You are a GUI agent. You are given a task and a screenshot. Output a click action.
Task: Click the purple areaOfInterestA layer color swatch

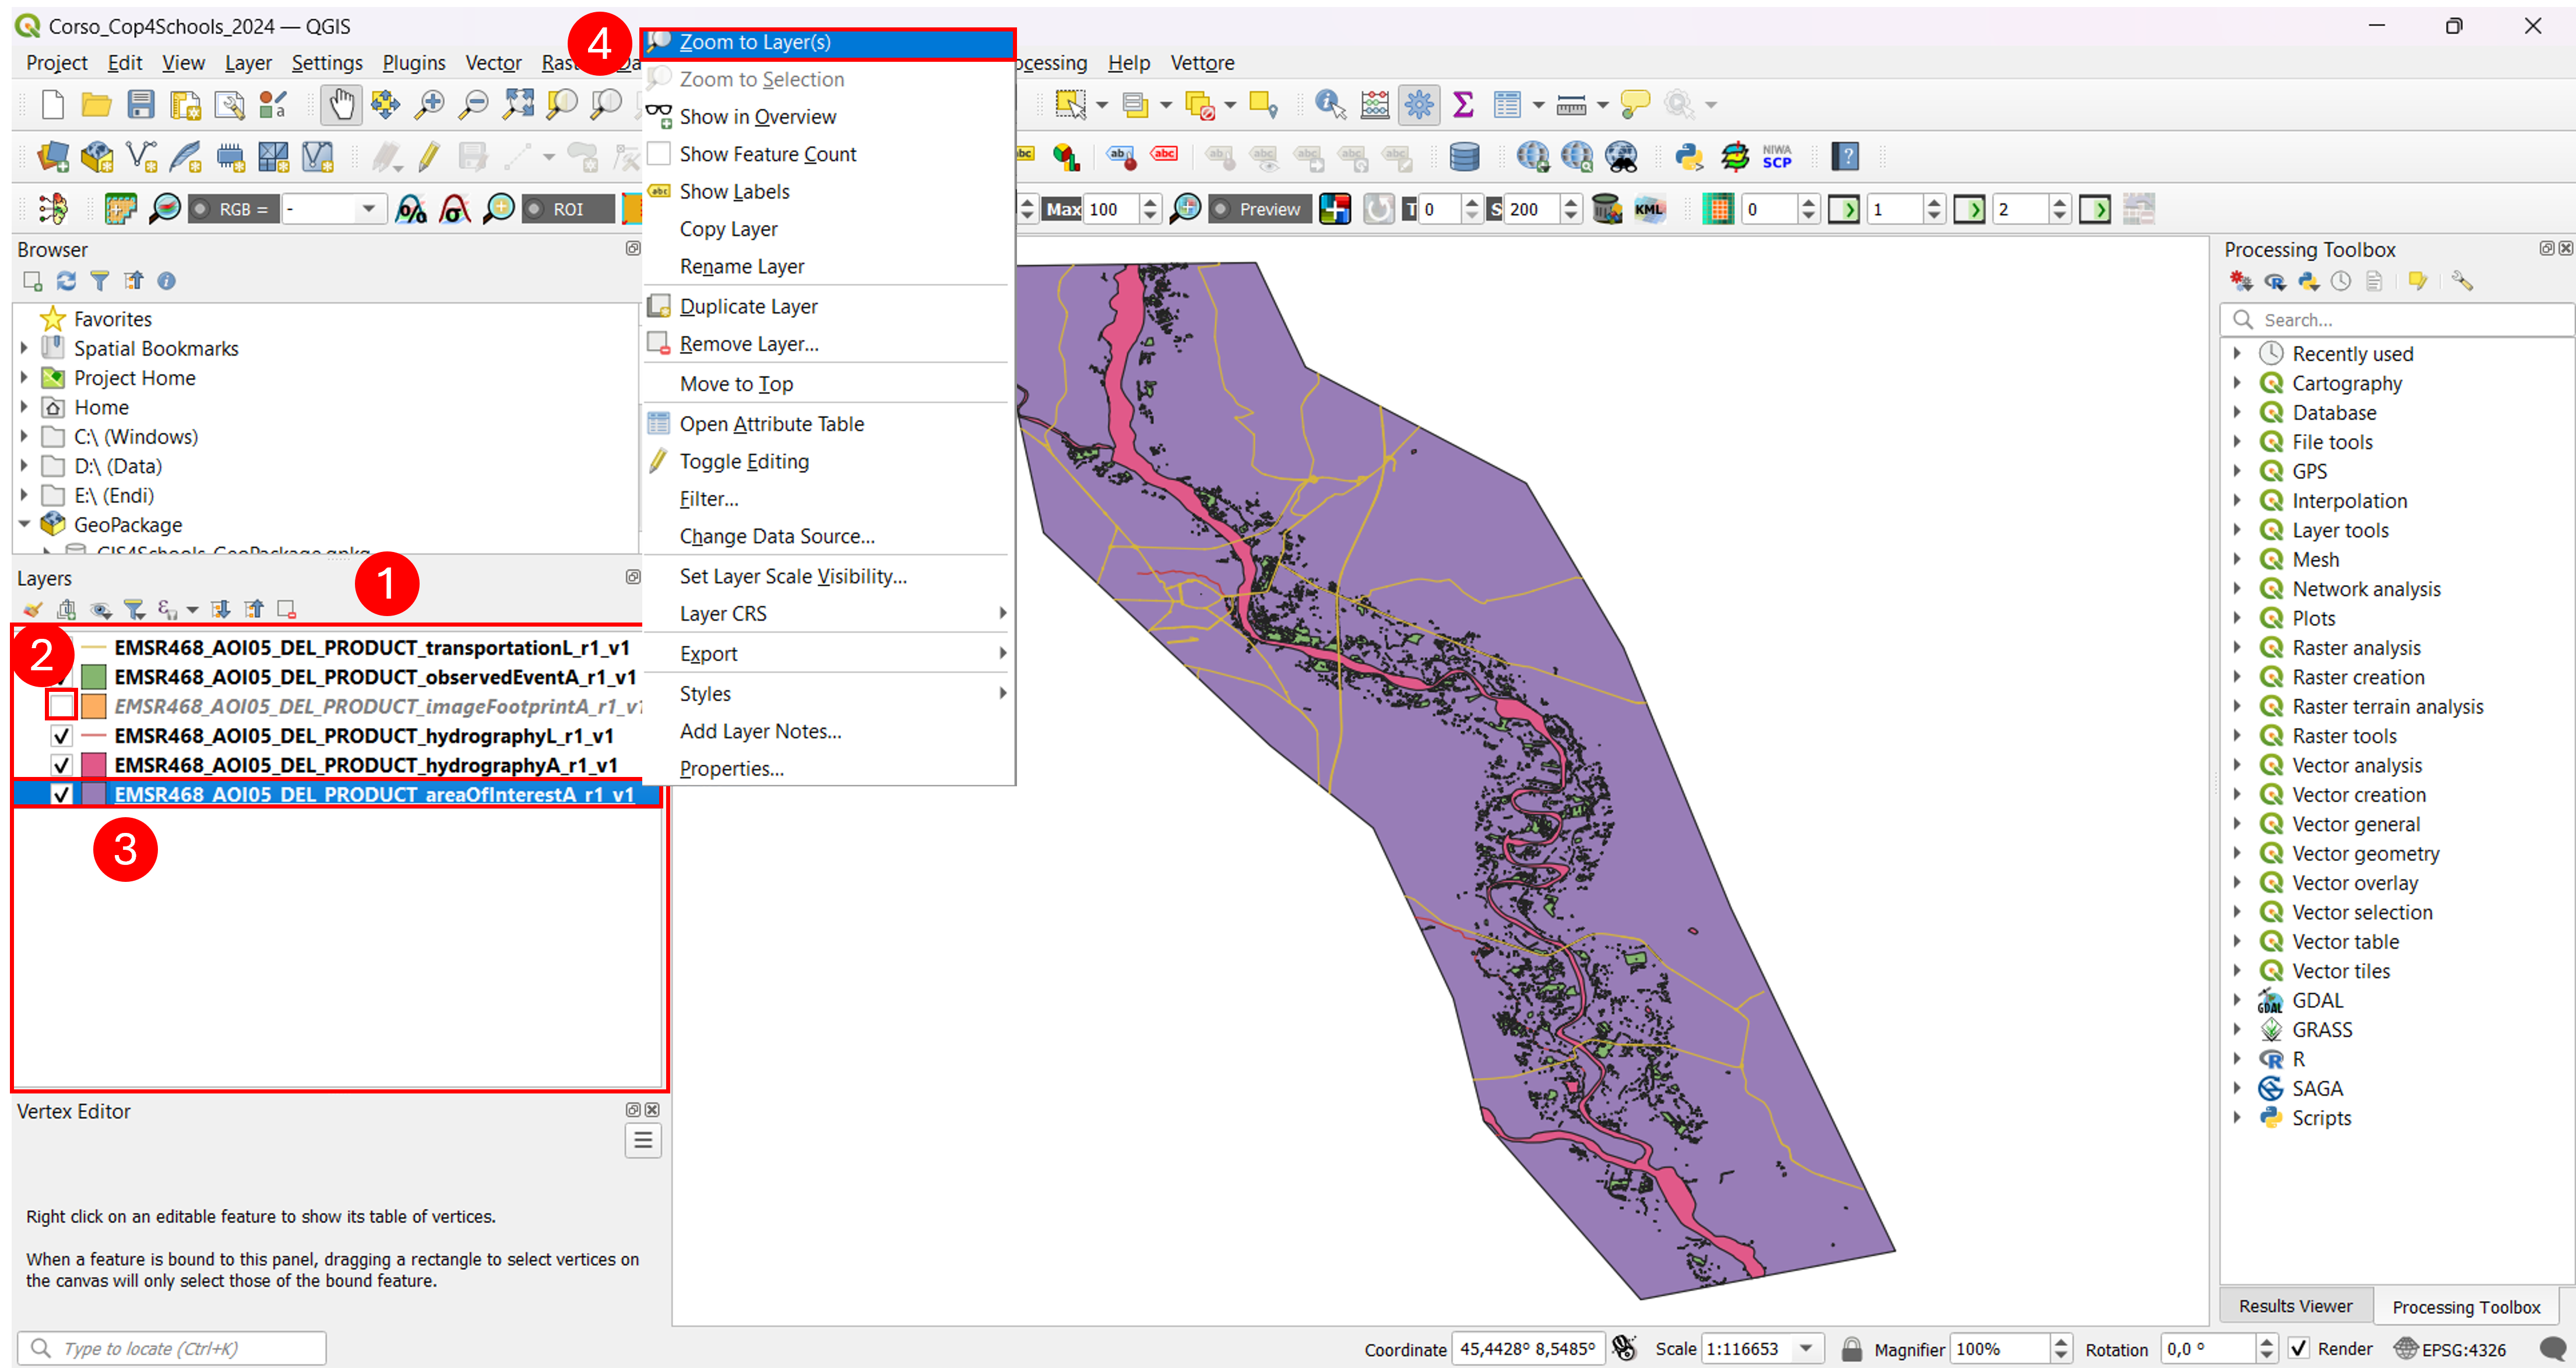[94, 795]
